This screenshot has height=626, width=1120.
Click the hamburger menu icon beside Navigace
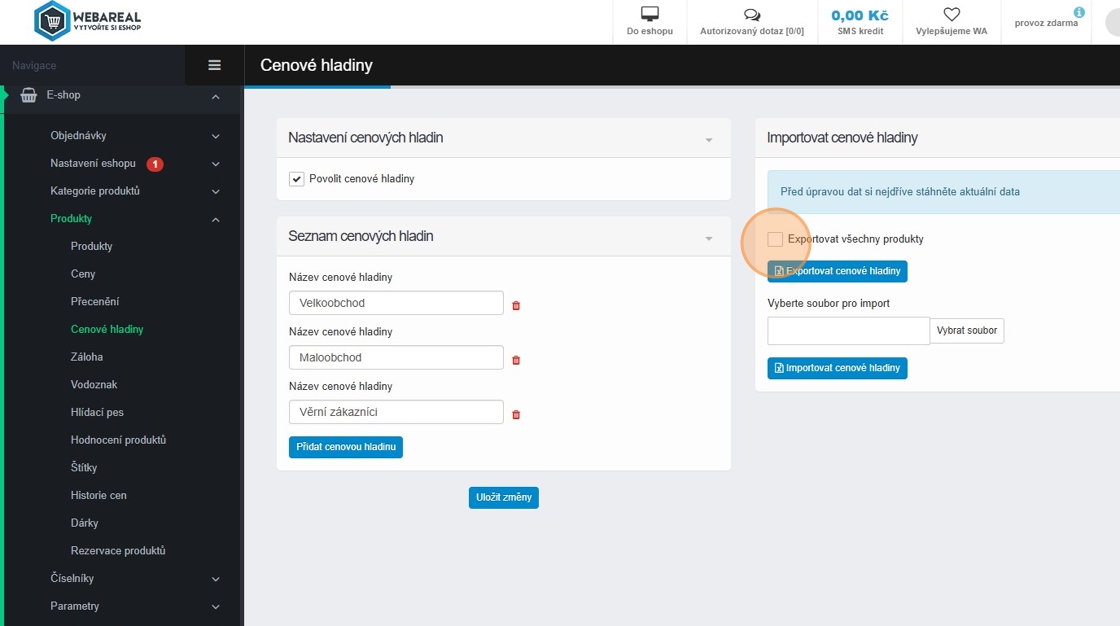[214, 65]
